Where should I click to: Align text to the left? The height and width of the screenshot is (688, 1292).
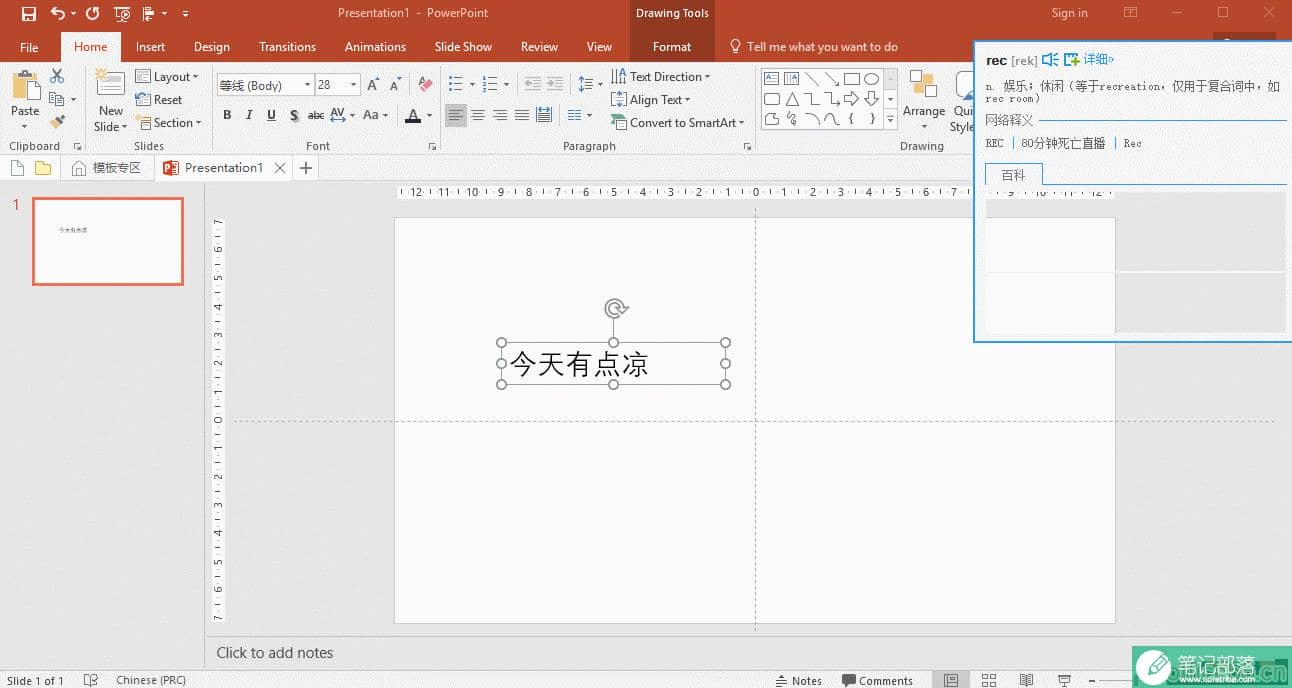coord(456,116)
